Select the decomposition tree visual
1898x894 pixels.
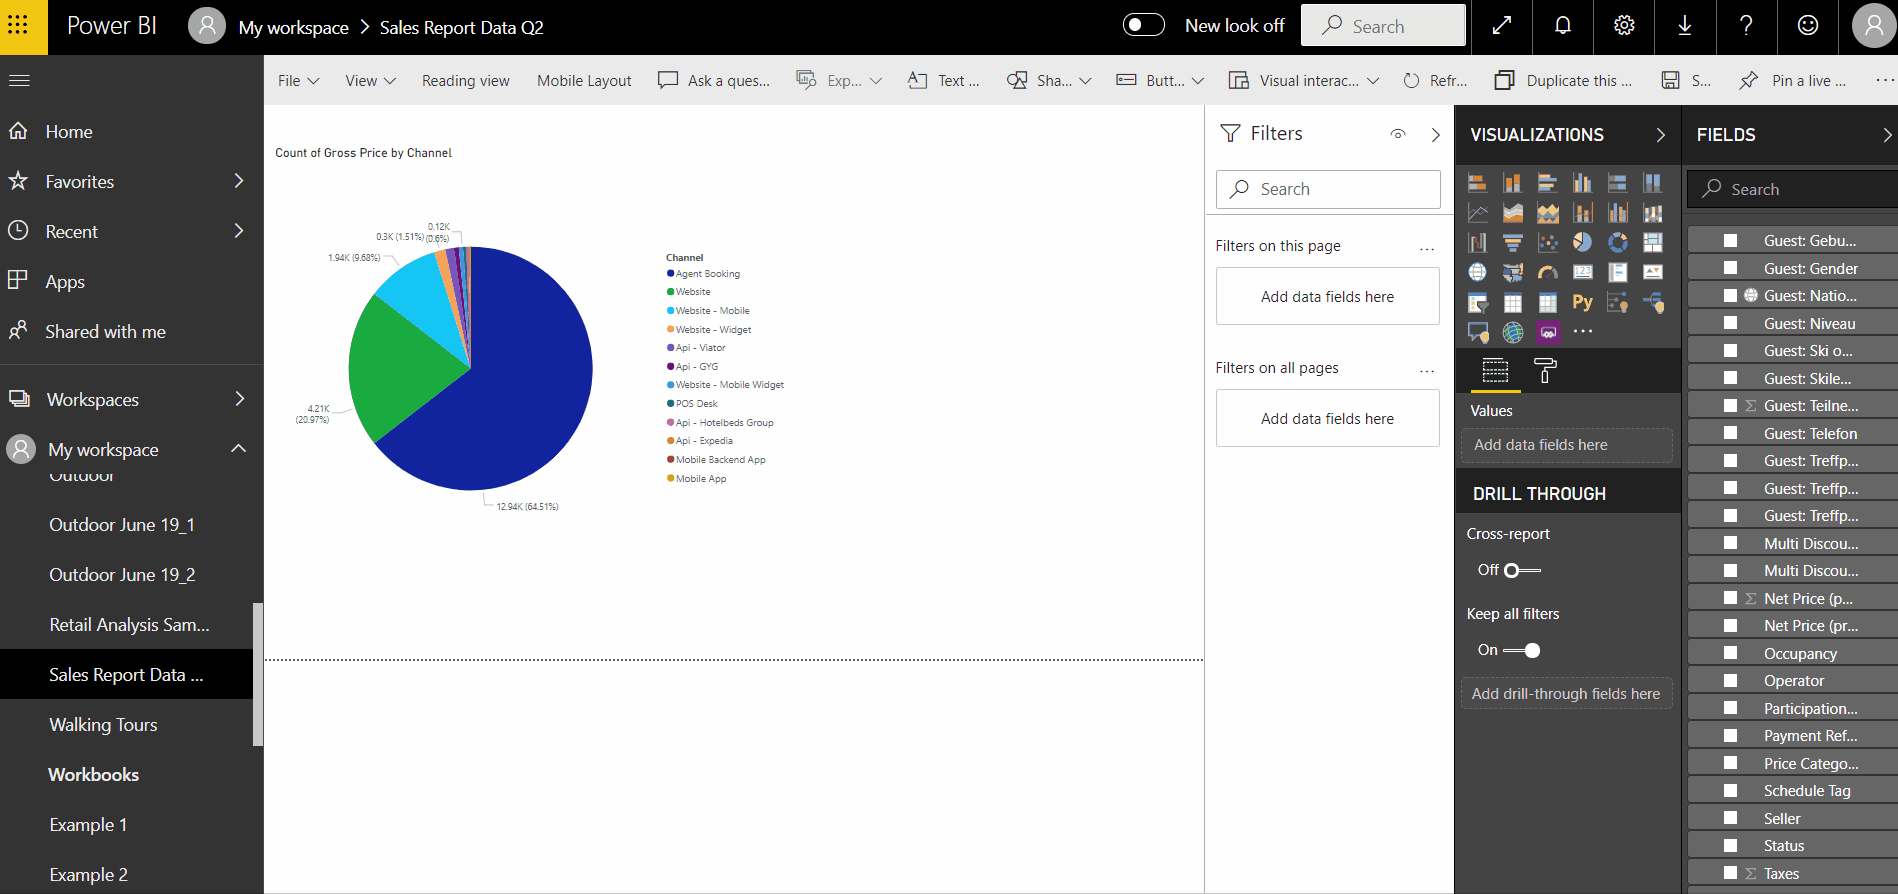tap(1652, 302)
